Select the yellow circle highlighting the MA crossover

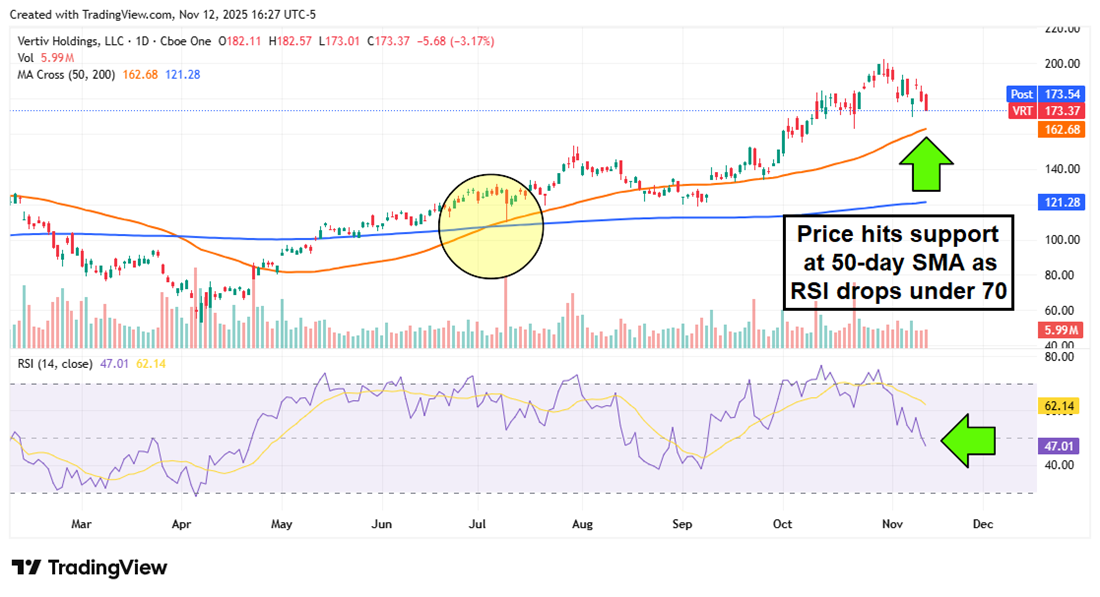491,224
